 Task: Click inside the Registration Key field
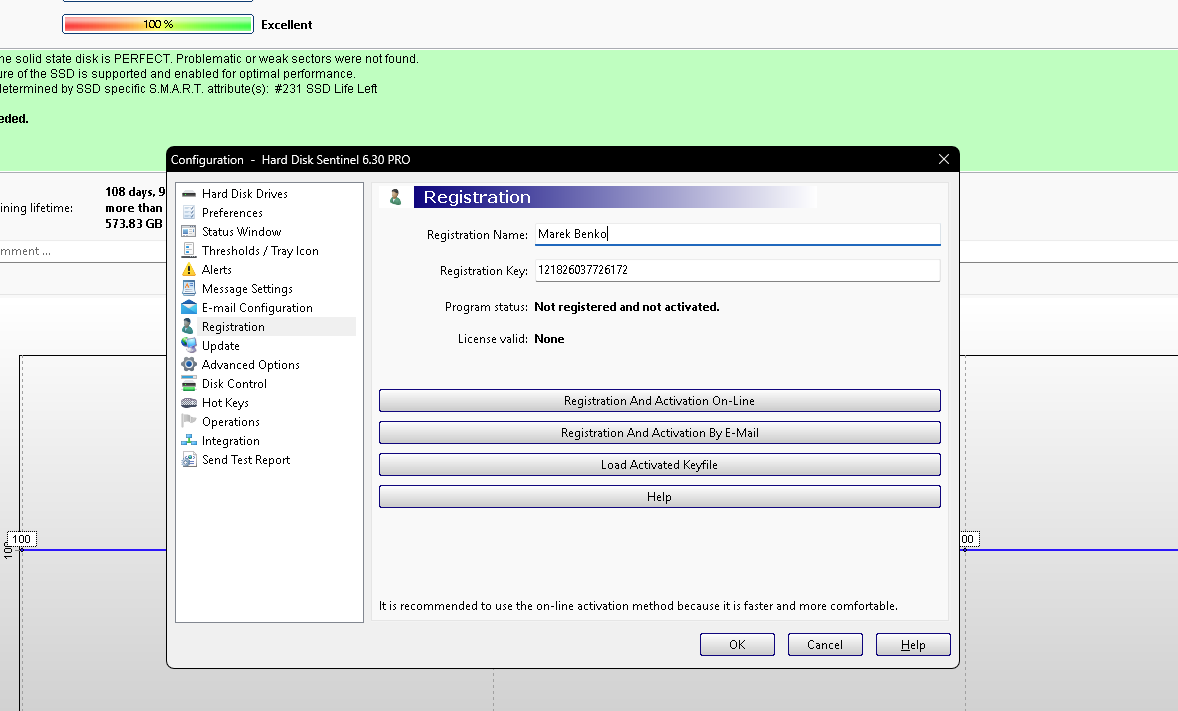tap(737, 270)
